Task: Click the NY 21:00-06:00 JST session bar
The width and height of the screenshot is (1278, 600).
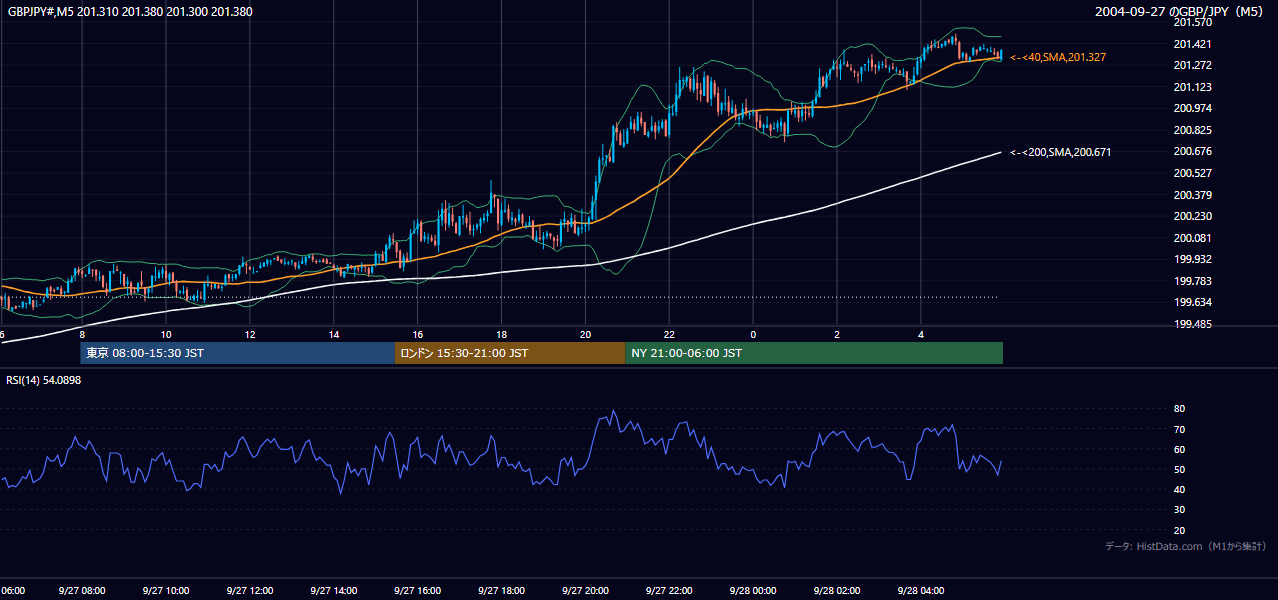Action: pyautogui.click(x=814, y=353)
